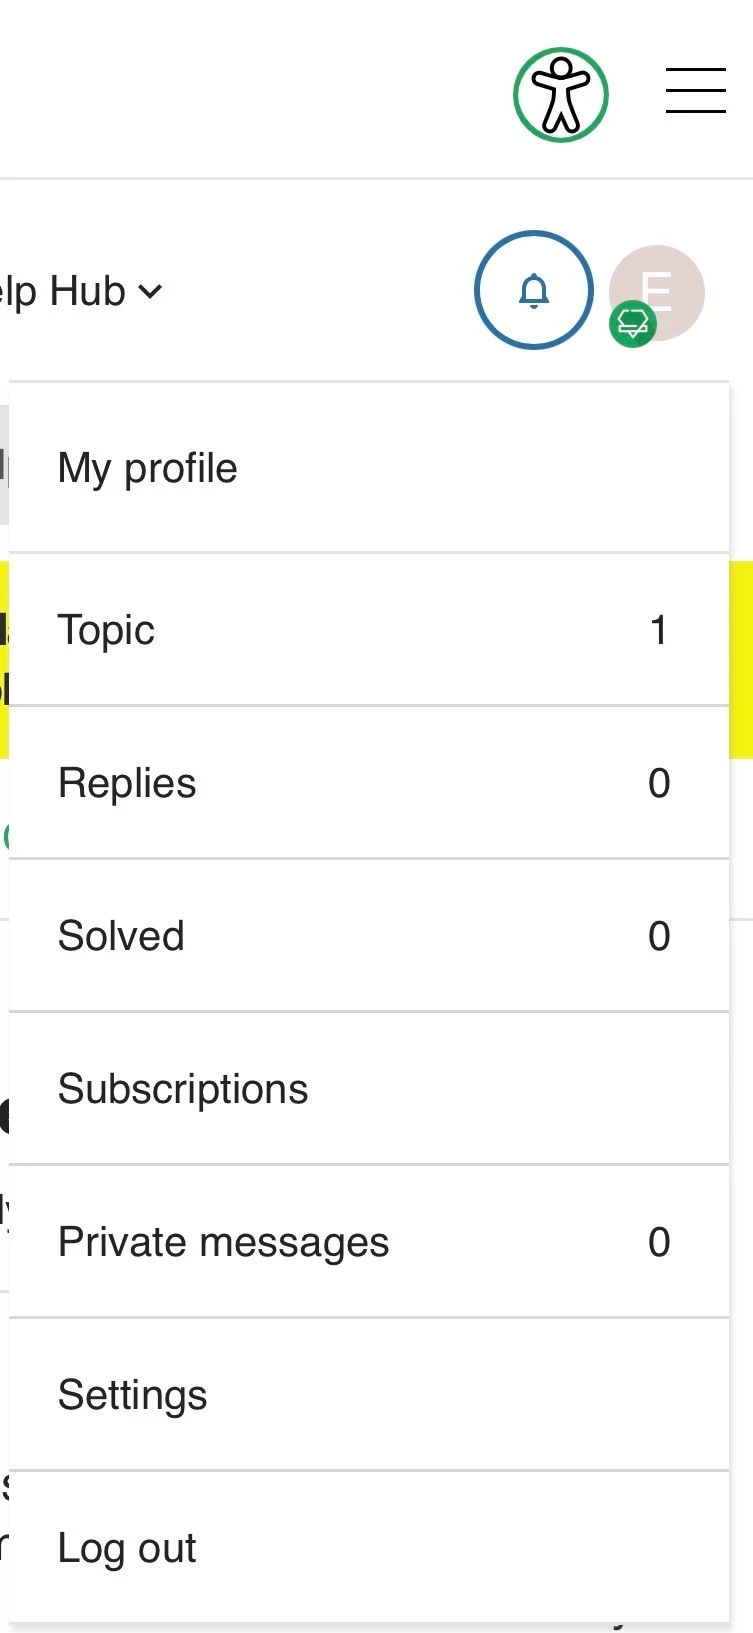753x1633 pixels.
Task: Open the accessibility options icon
Action: (x=560, y=95)
